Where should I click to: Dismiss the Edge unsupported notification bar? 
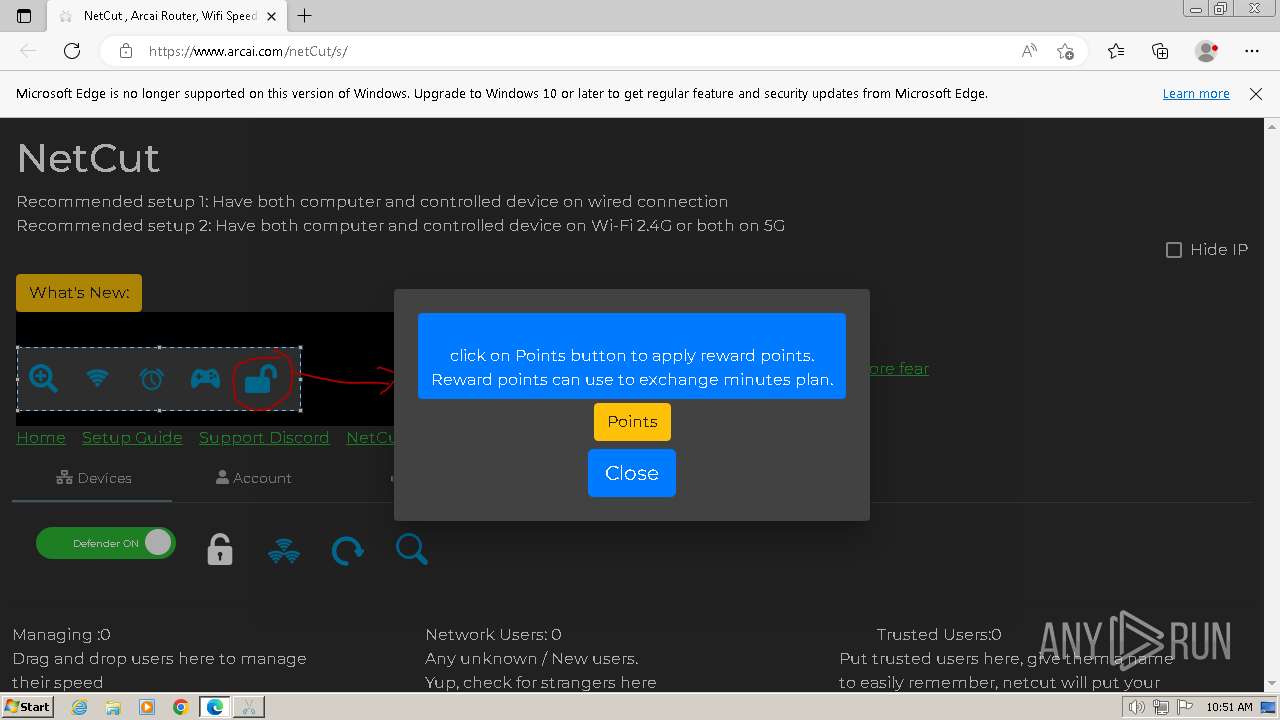[x=1256, y=93]
